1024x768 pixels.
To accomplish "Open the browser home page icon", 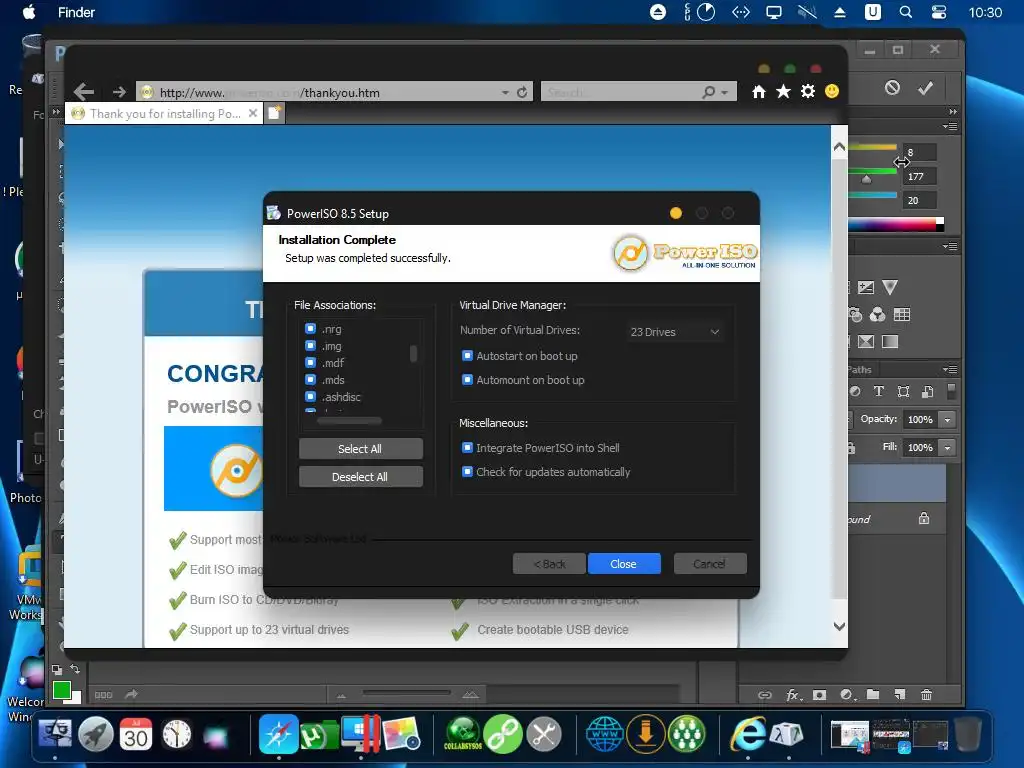I will (x=758, y=91).
